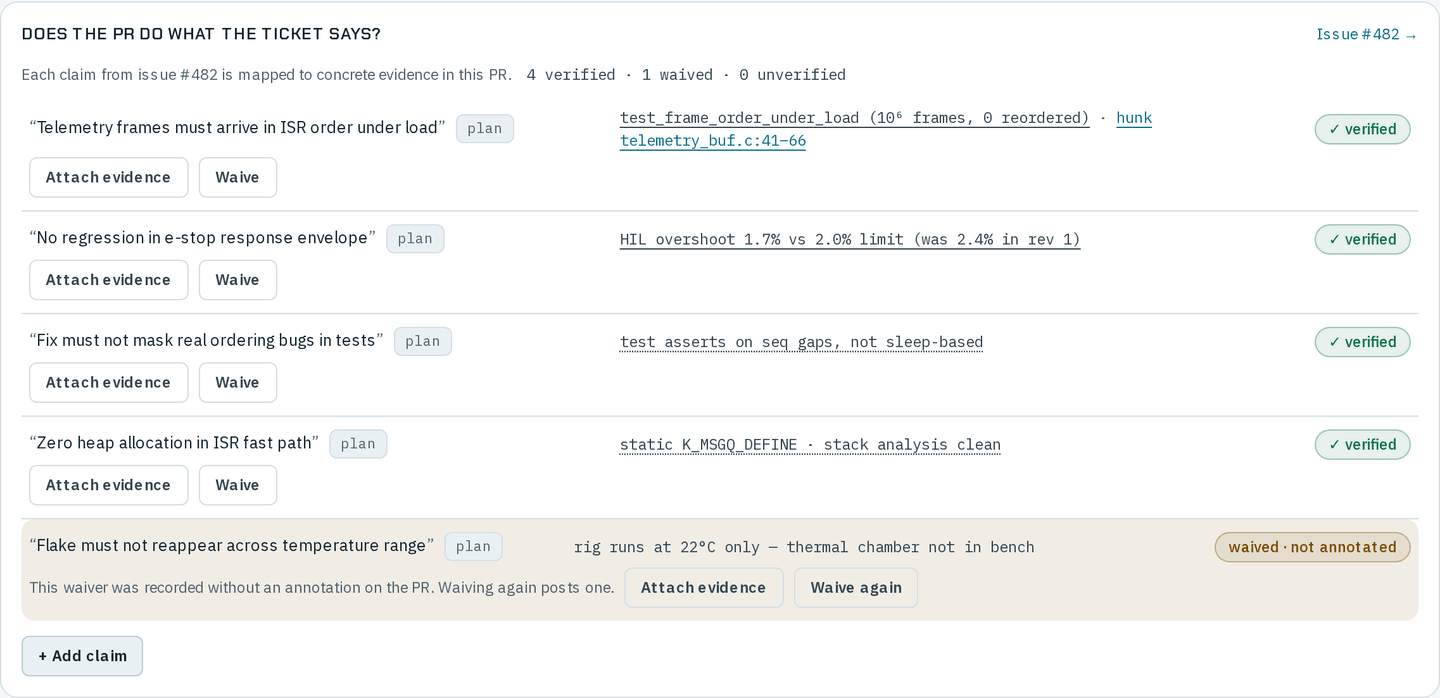Click Waive again on temperature range claim

856,588
